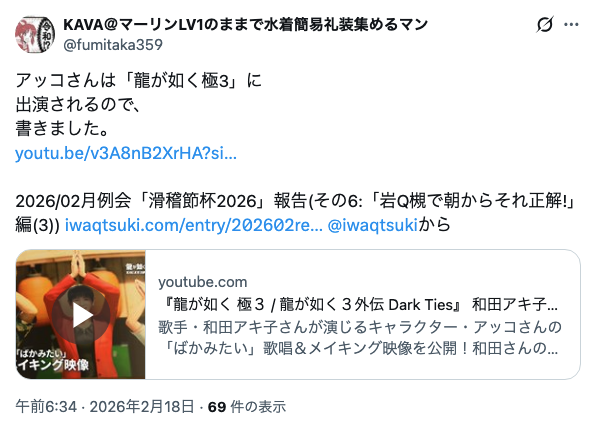Click the tweet text about アッコさん
The image size is (590, 424).
(138, 104)
